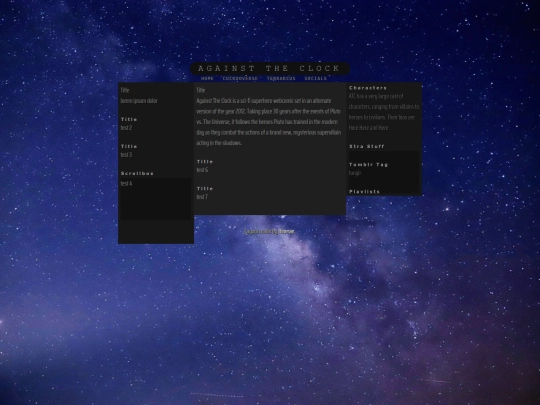Open nav link between Cuckooverse and Socials
The width and height of the screenshot is (540, 405).
[x=281, y=79]
